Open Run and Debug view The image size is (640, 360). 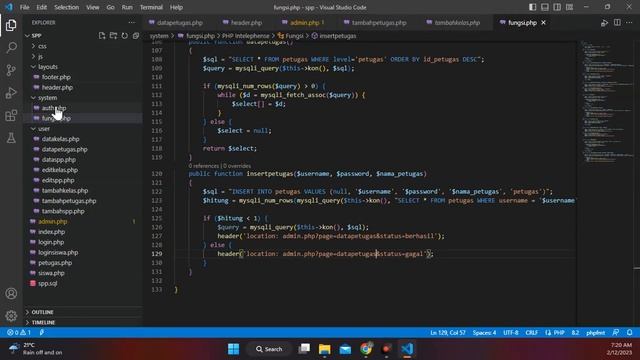point(11,93)
